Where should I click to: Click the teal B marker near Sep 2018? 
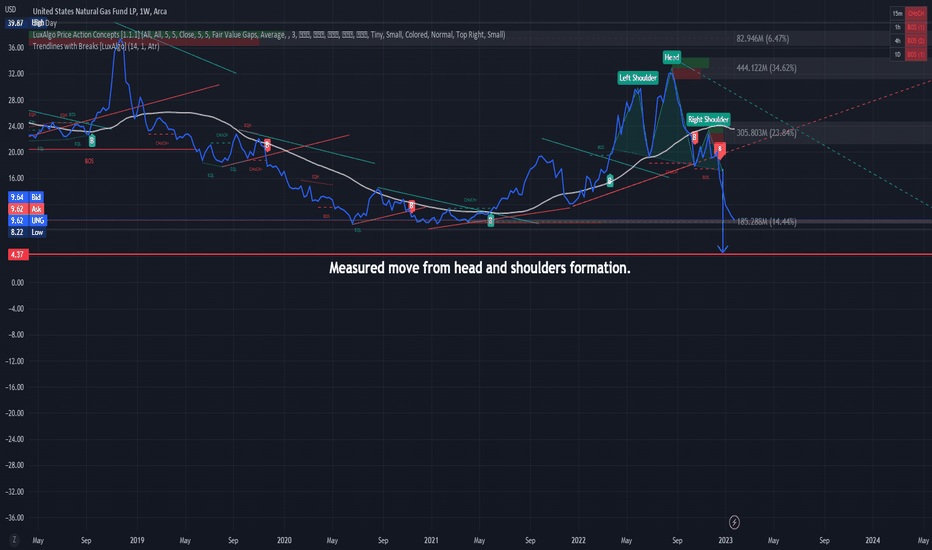click(x=92, y=141)
